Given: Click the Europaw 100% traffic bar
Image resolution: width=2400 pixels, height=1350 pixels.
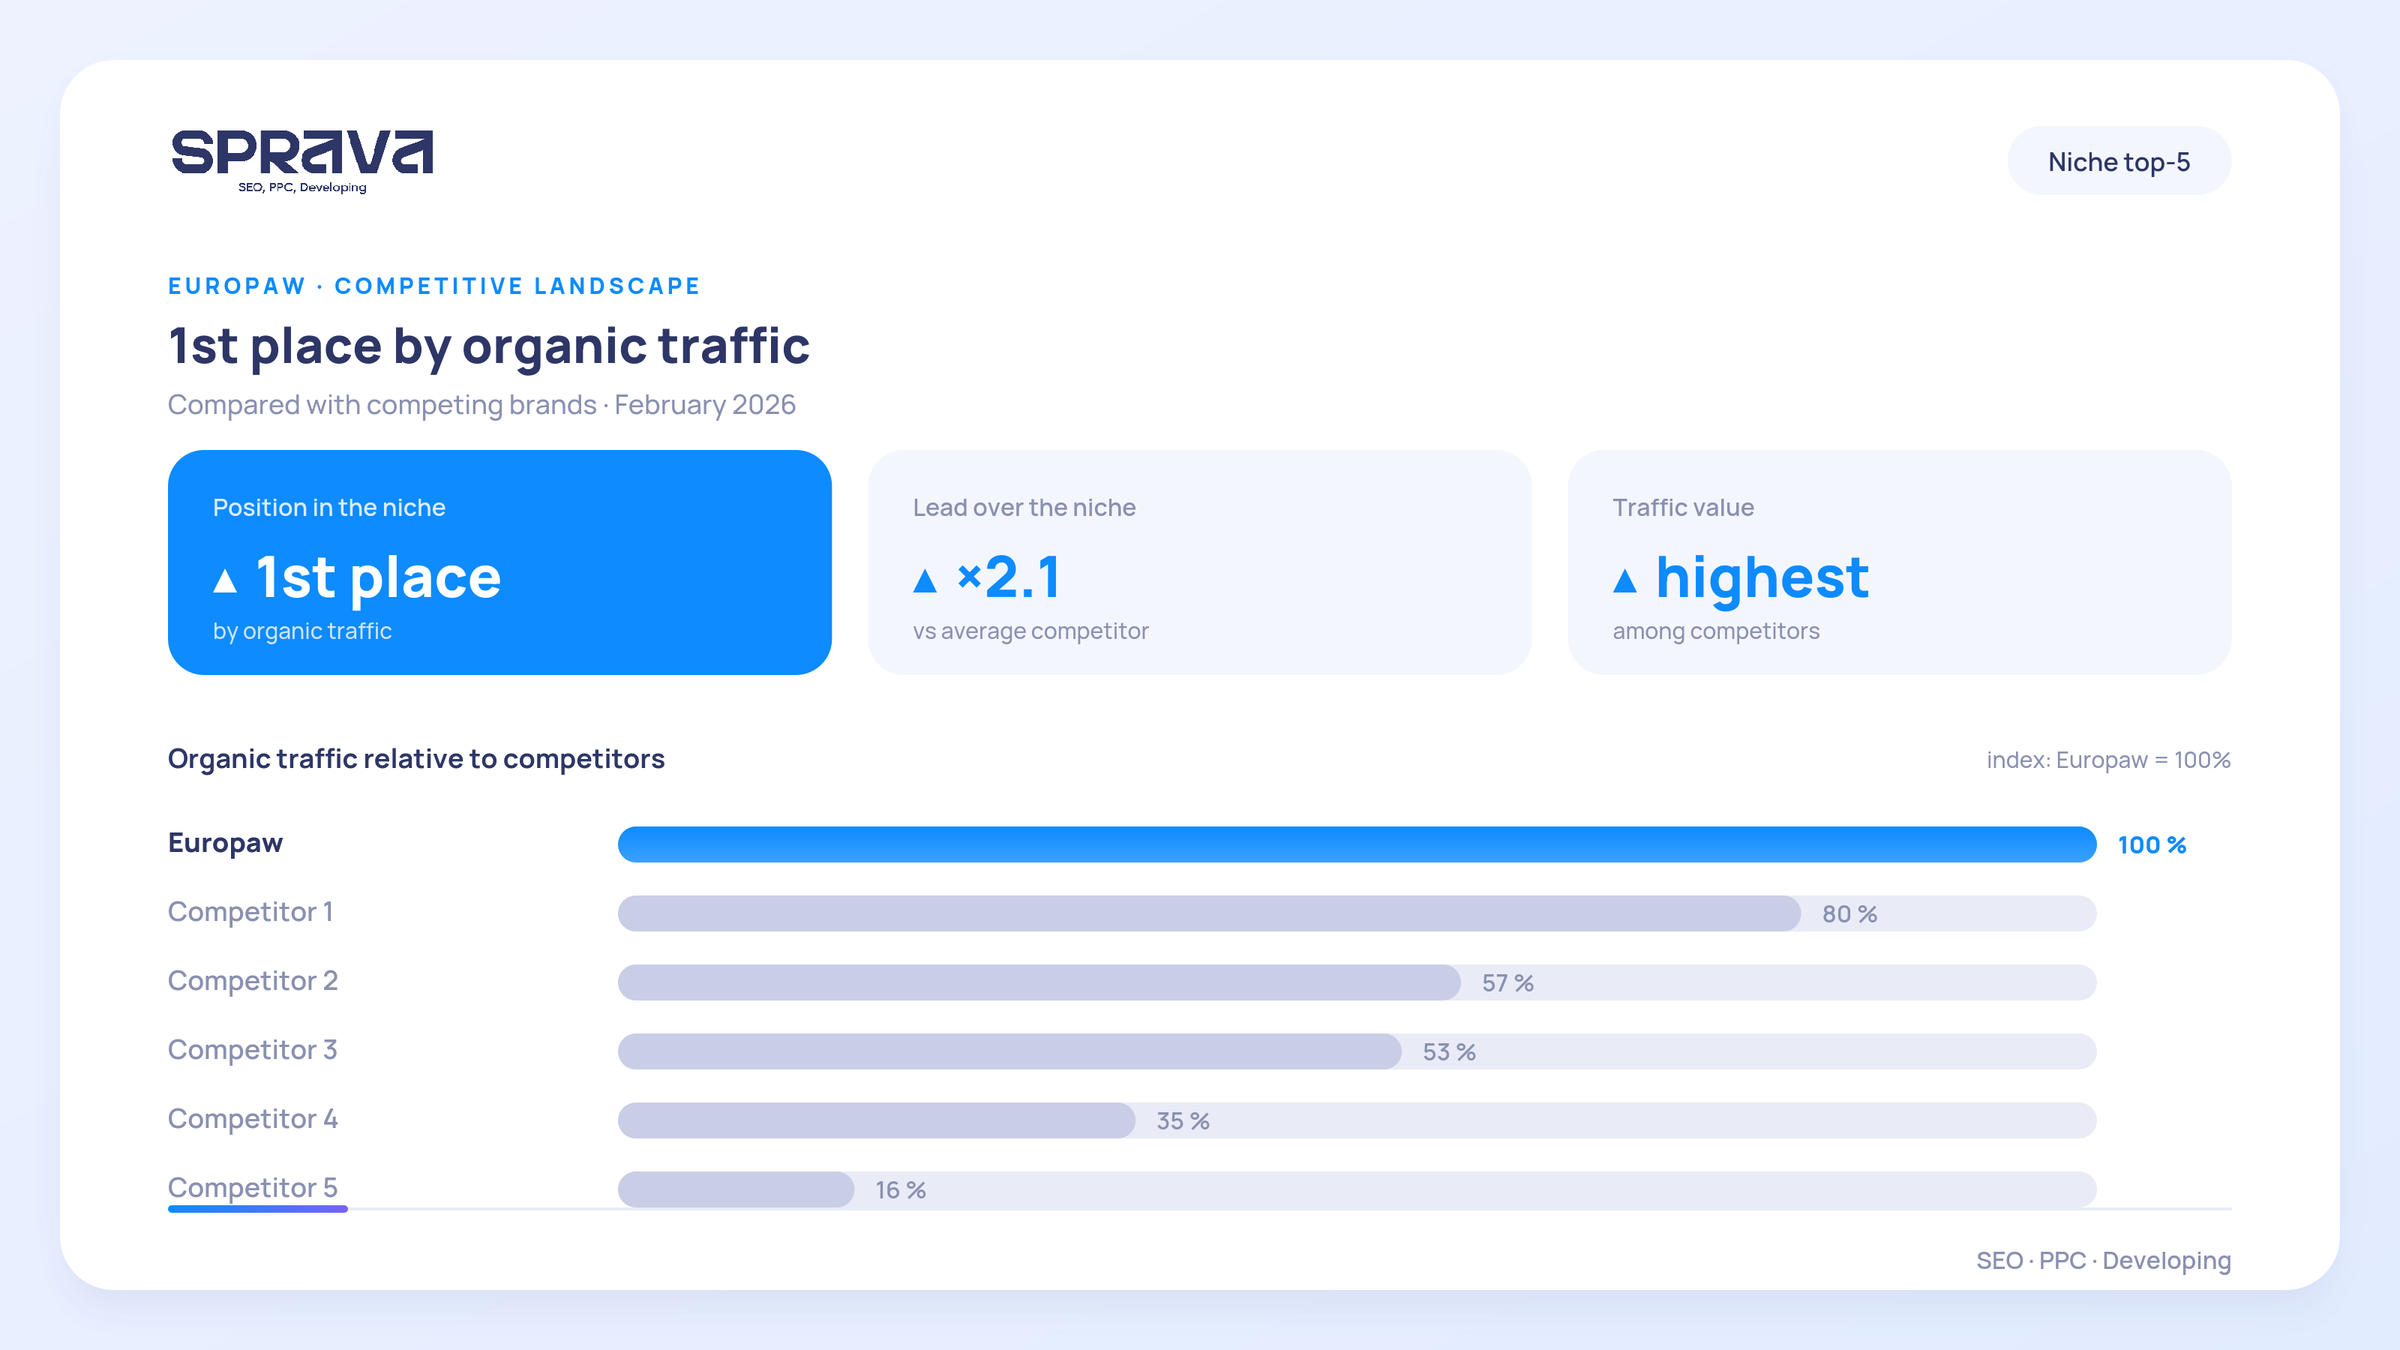Looking at the screenshot, I should (x=1357, y=845).
